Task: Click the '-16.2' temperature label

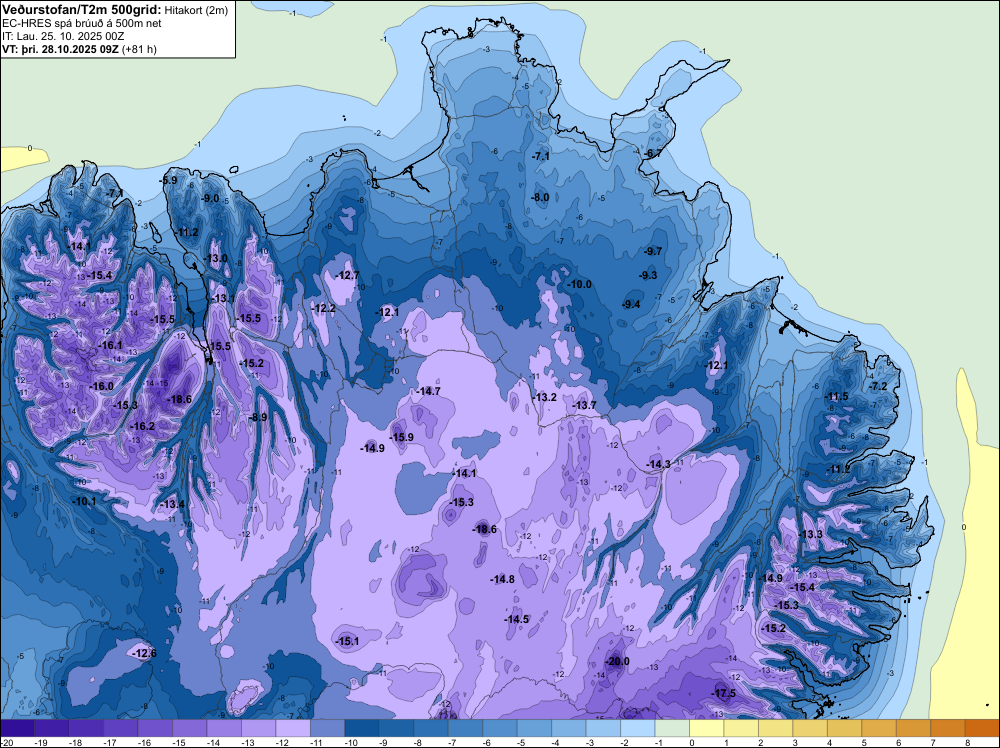Action: pos(143,426)
